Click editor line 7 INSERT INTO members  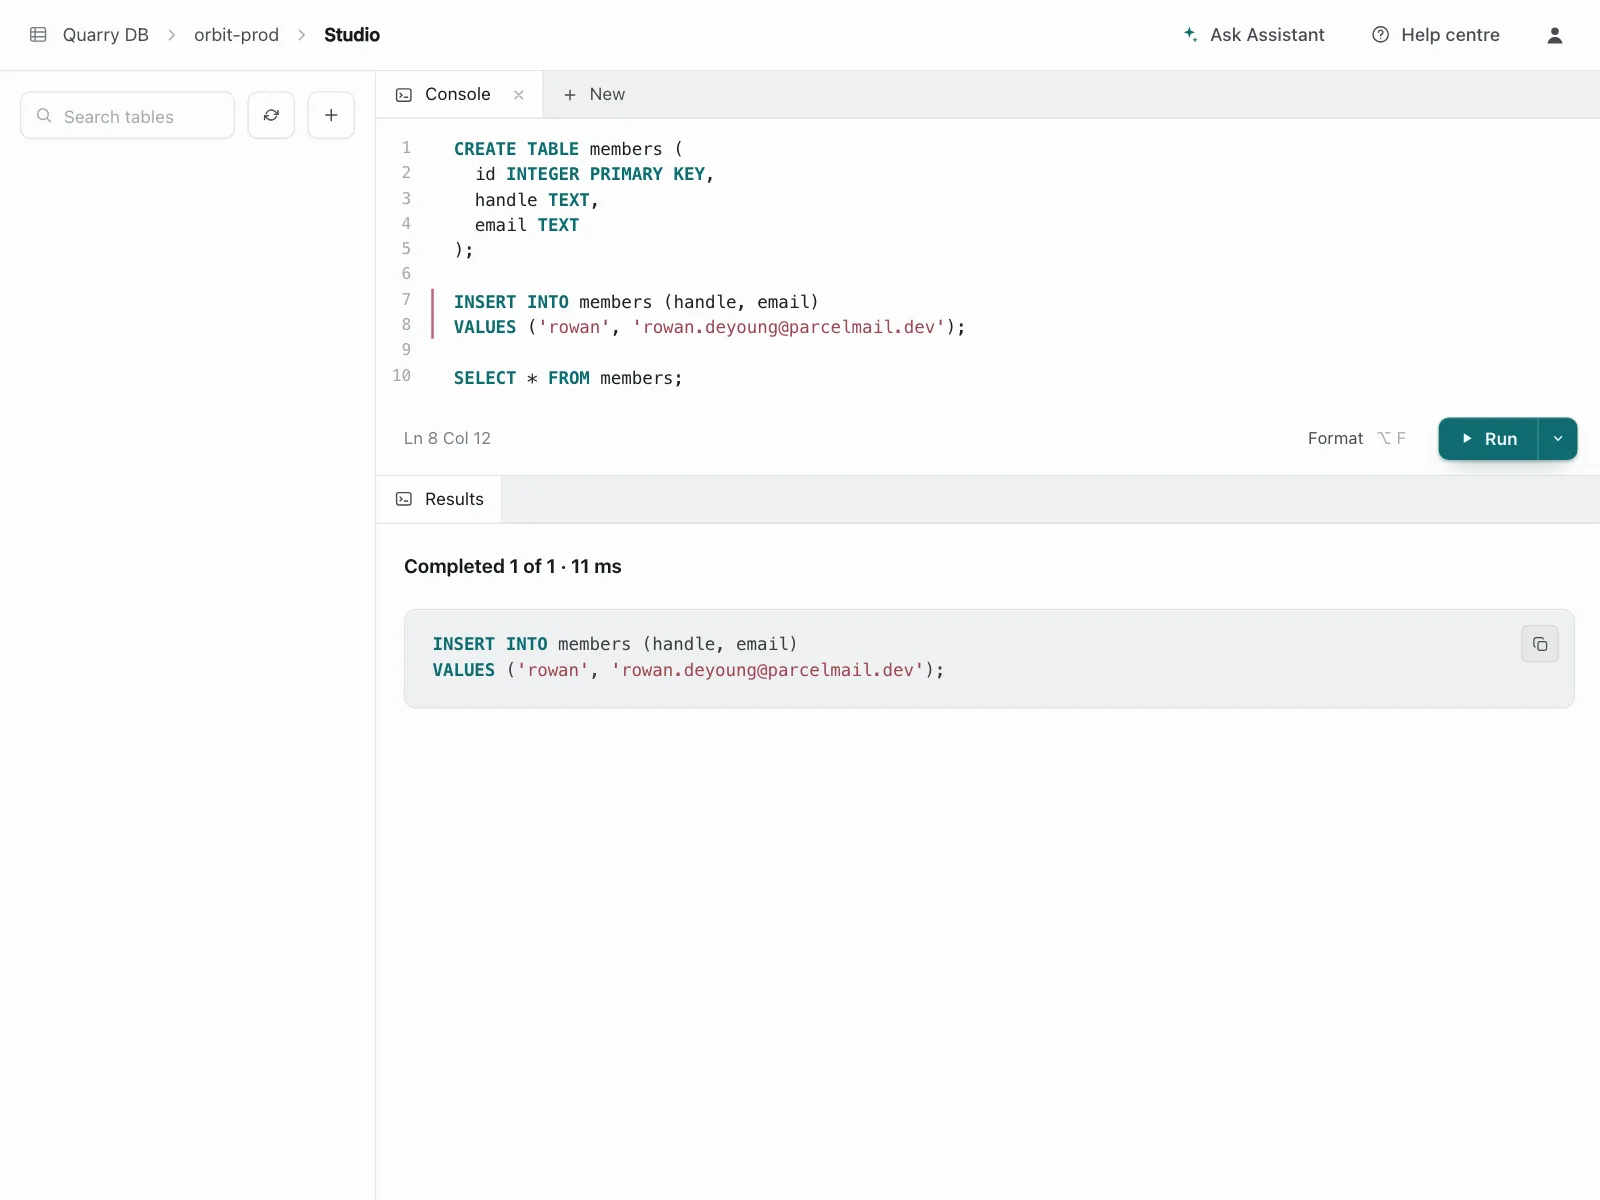click(636, 302)
